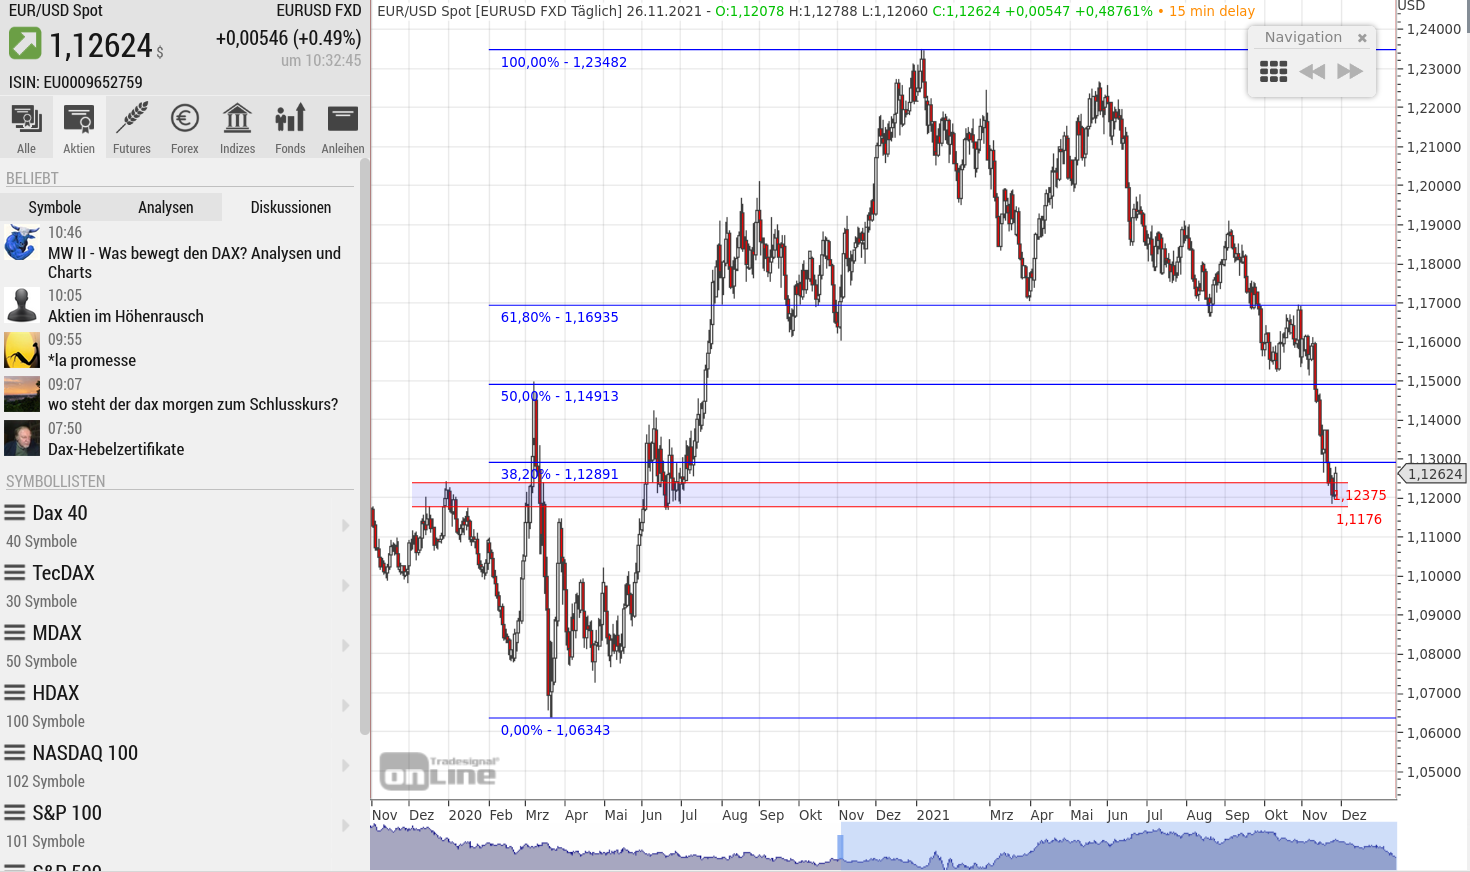
Task: Click the SYMBOLLISTEN section header
Action: click(x=56, y=481)
